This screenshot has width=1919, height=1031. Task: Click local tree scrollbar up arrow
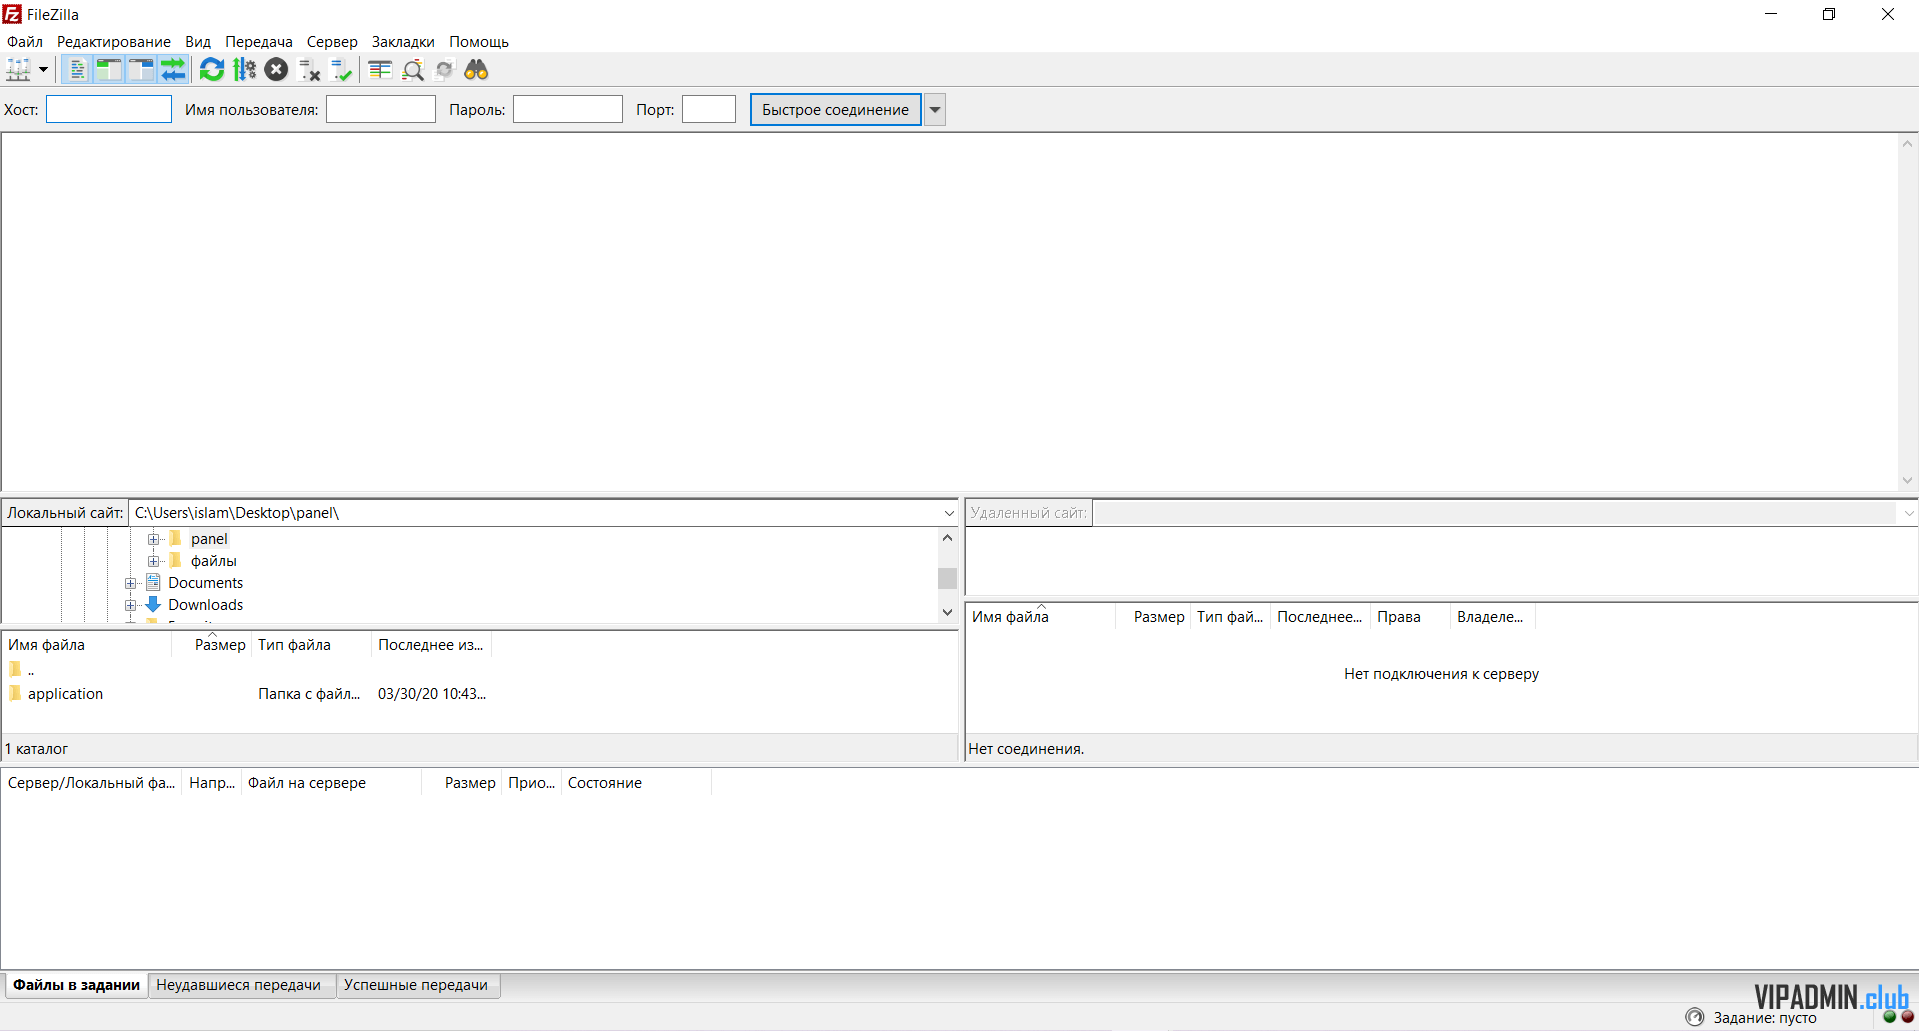pyautogui.click(x=948, y=538)
